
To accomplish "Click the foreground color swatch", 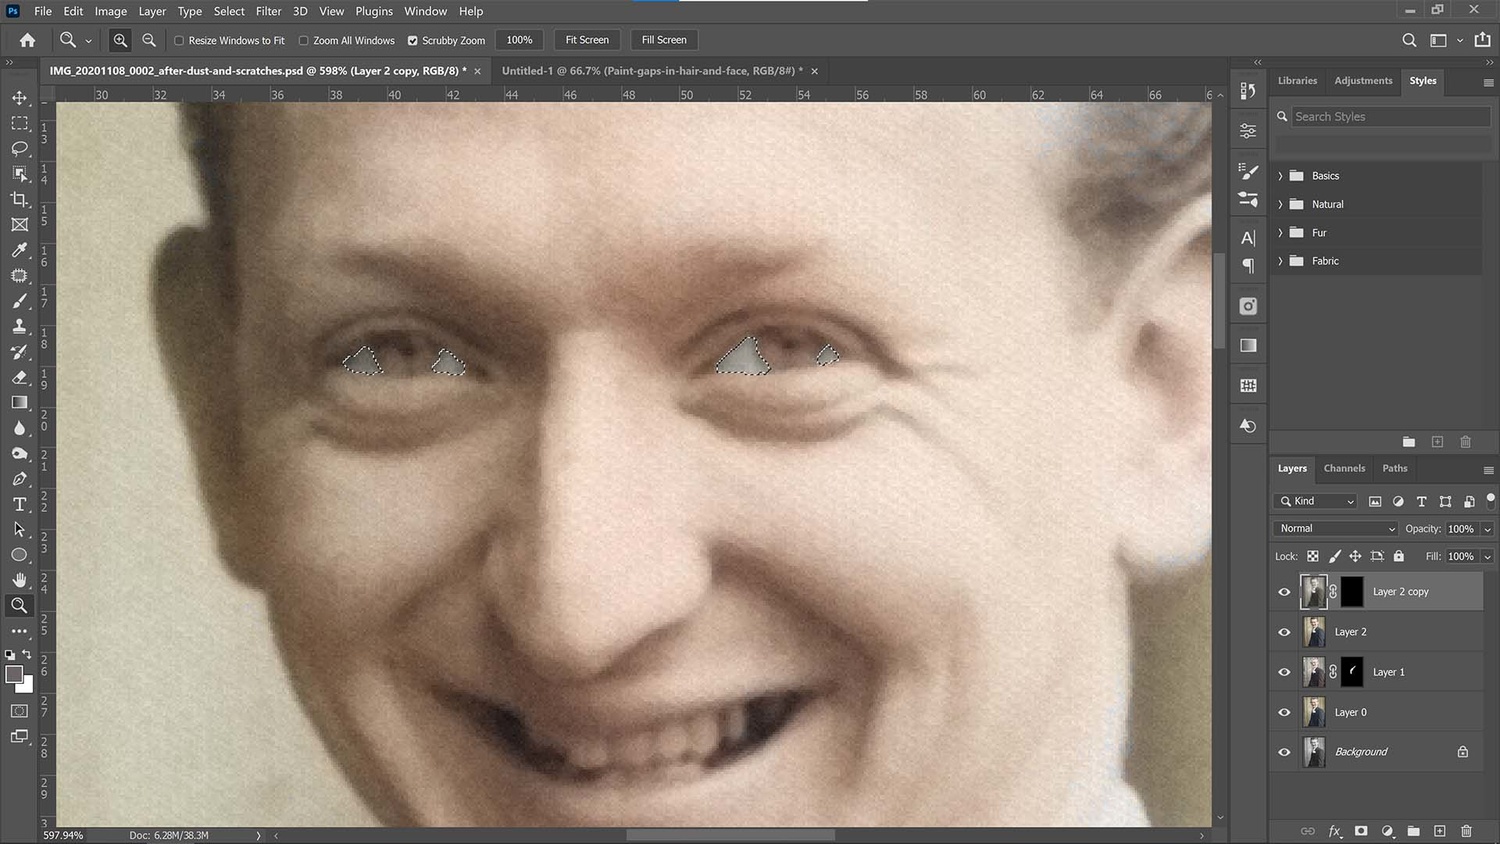I will (x=14, y=676).
